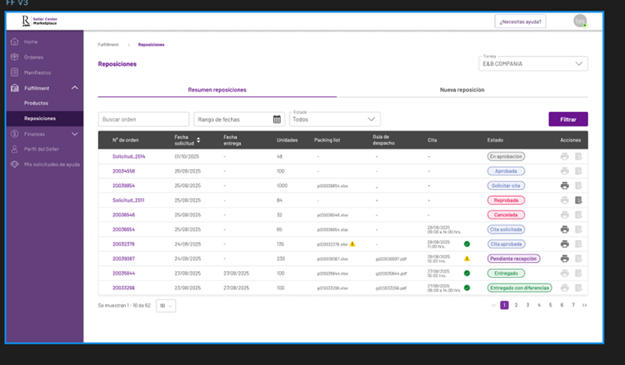Open the user avatar at top right
Viewport: 625px width, 365px height.
click(580, 21)
